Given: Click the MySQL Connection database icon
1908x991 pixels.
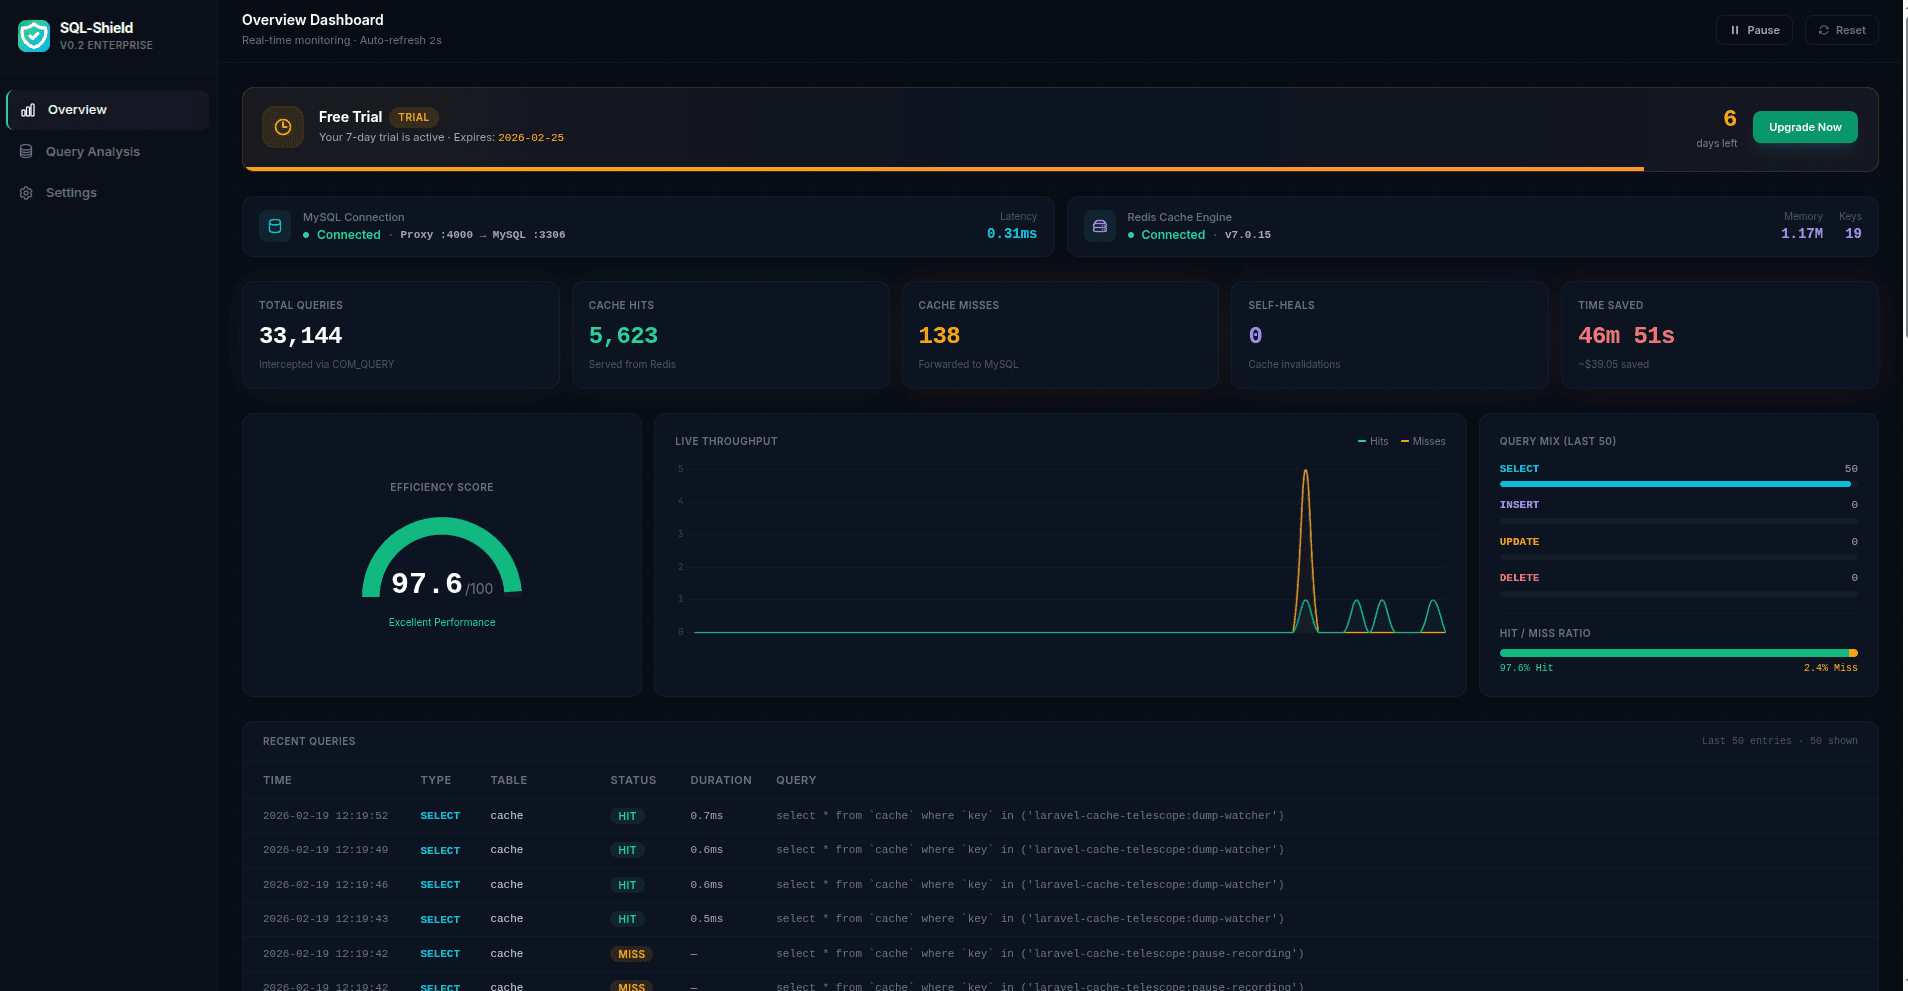Looking at the screenshot, I should click(275, 226).
